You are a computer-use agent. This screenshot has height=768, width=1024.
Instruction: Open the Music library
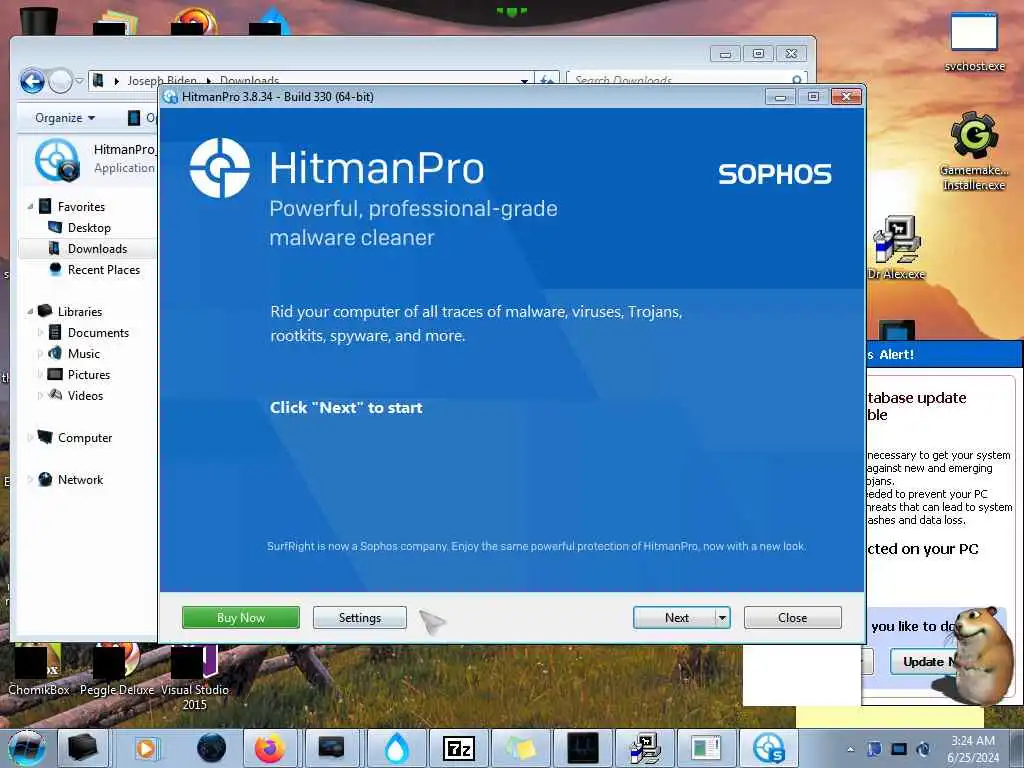tap(84, 354)
